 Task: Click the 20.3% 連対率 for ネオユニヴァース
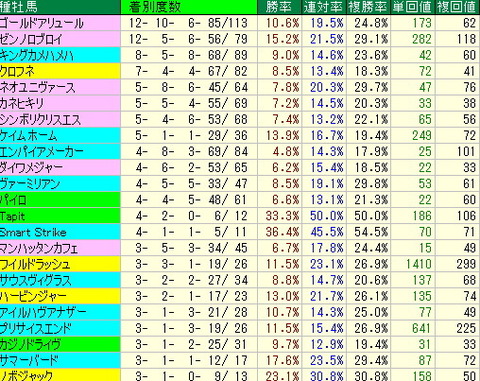pos(327,87)
